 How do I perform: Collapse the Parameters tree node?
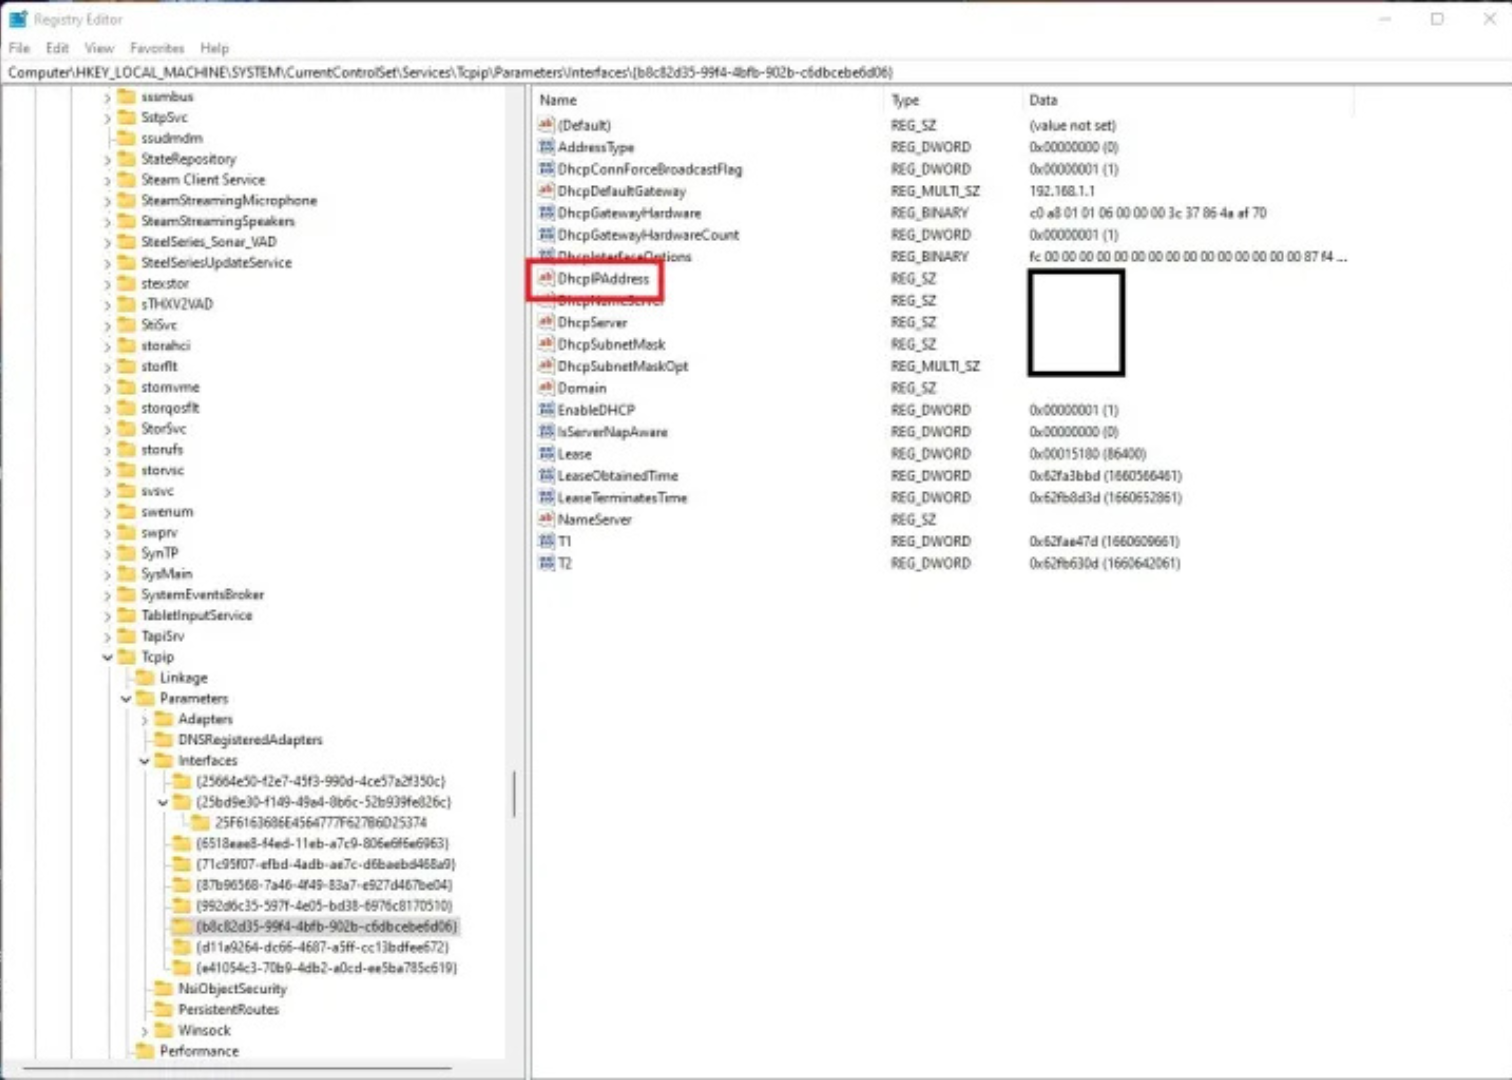(x=126, y=698)
